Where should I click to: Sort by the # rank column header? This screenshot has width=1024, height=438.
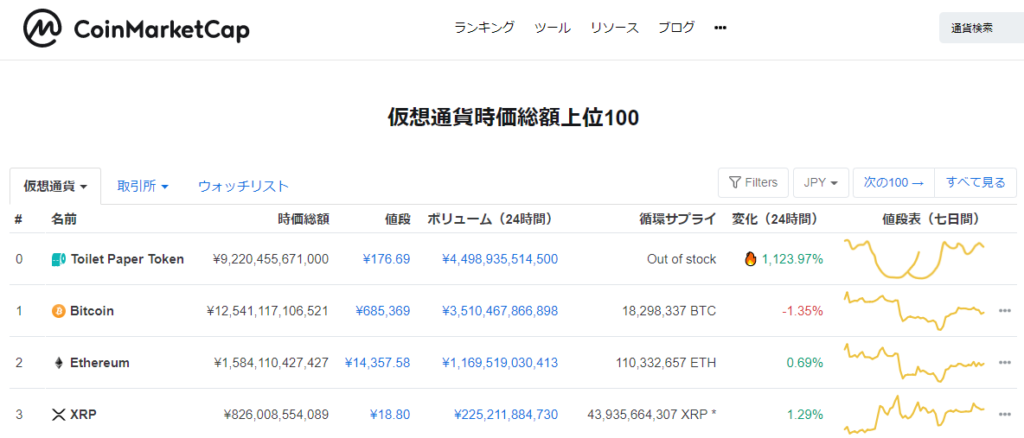[19, 219]
